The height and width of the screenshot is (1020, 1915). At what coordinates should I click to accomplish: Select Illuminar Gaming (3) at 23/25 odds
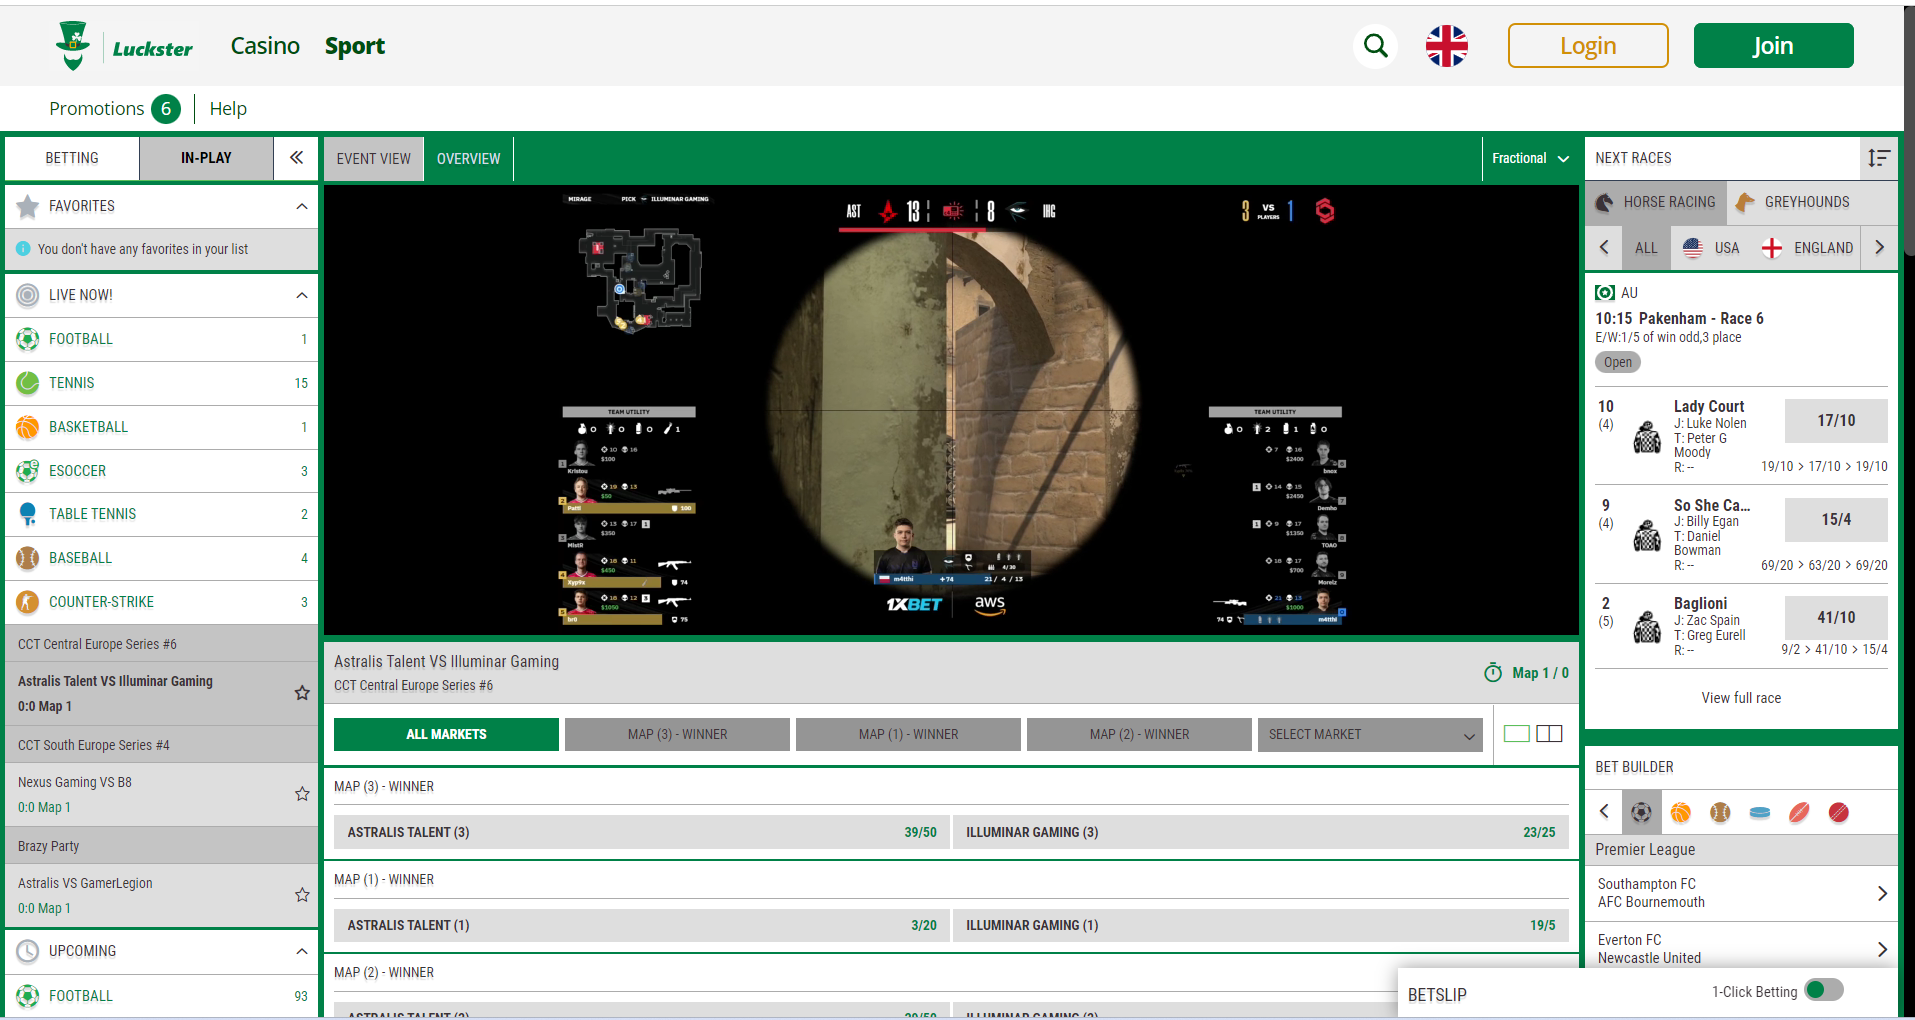[x=1261, y=831]
